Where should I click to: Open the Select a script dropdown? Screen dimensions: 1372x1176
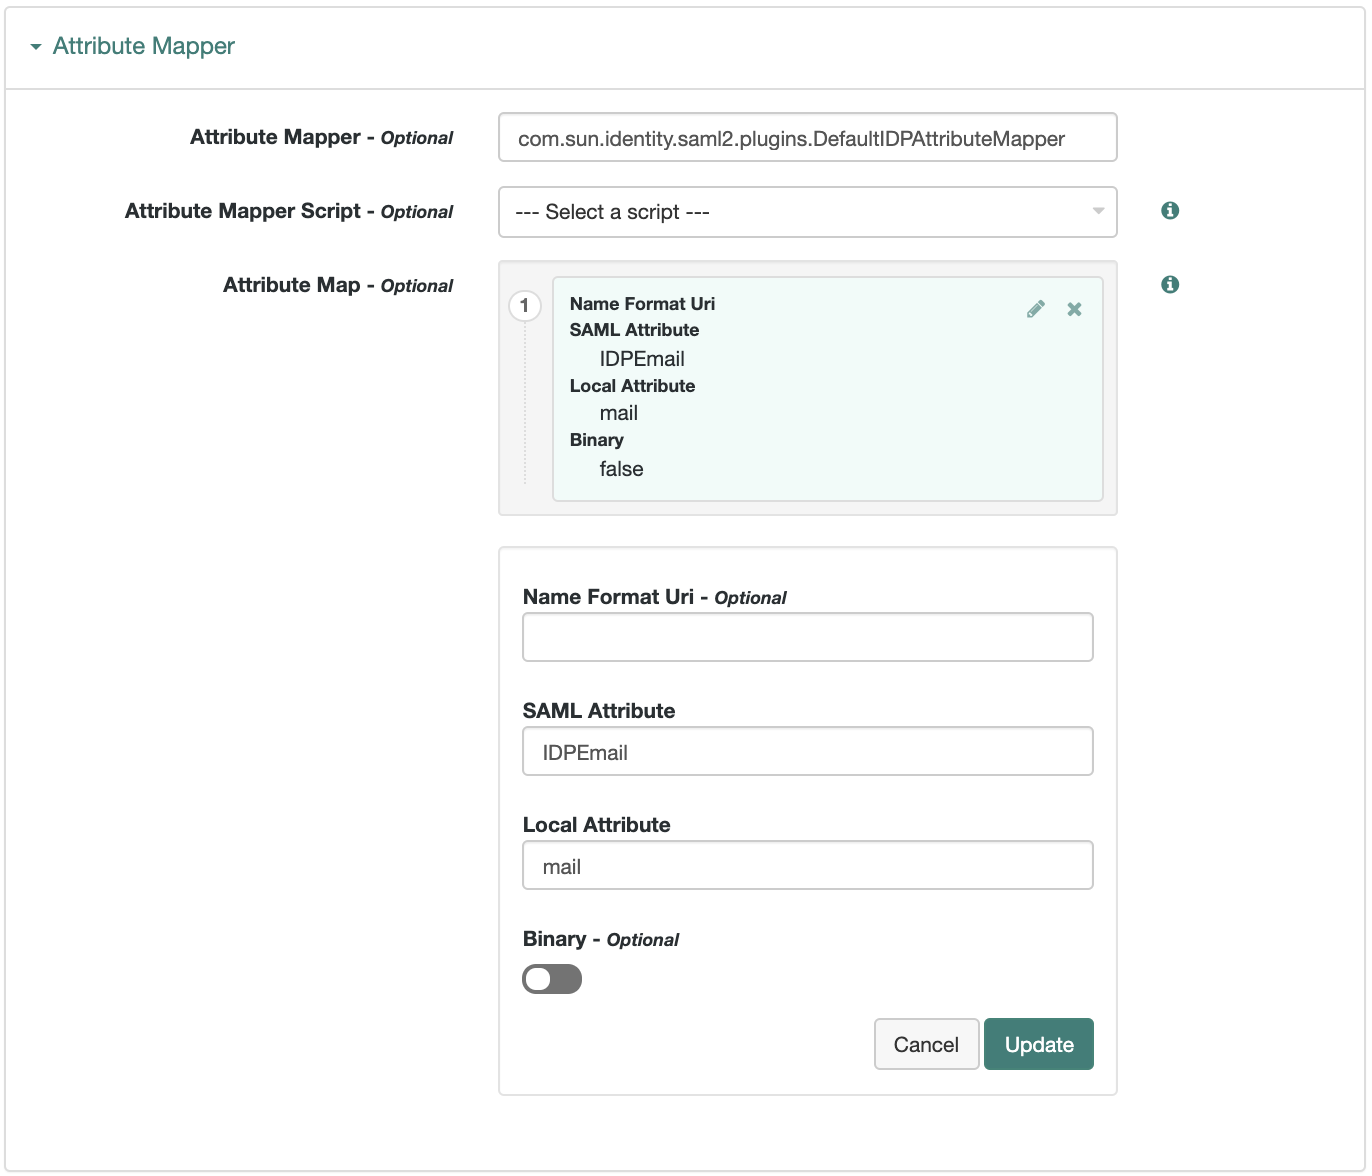[x=807, y=212]
